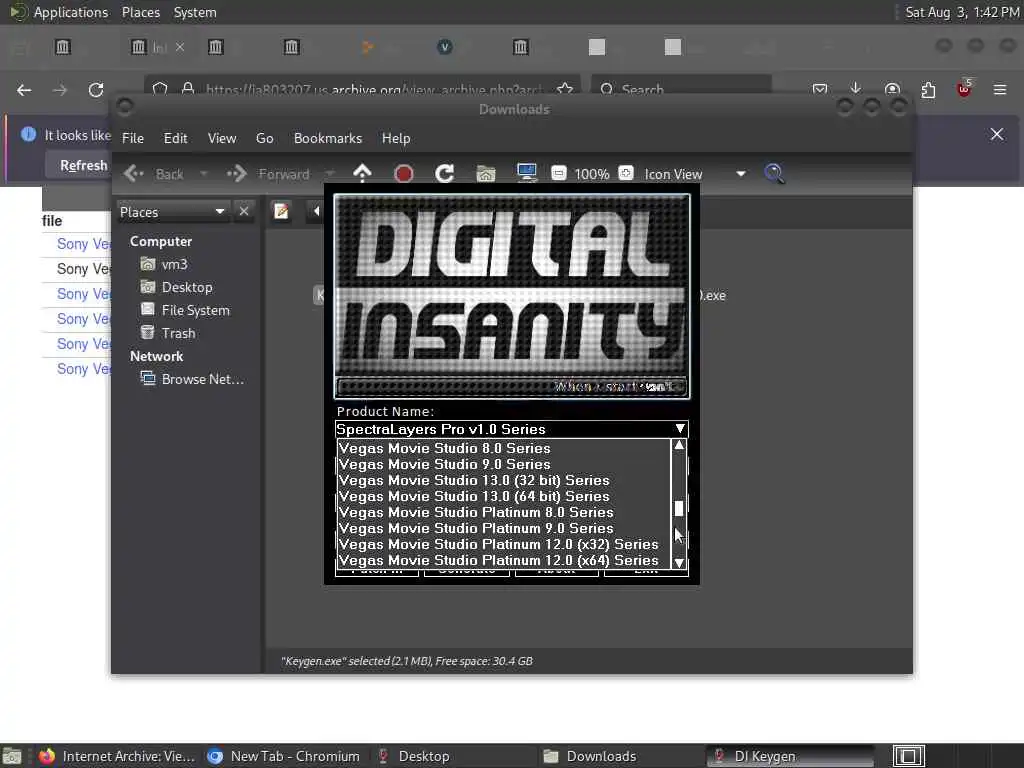Close the active Firefox tab
Screen dimensions: 1024x768
pos(180,47)
